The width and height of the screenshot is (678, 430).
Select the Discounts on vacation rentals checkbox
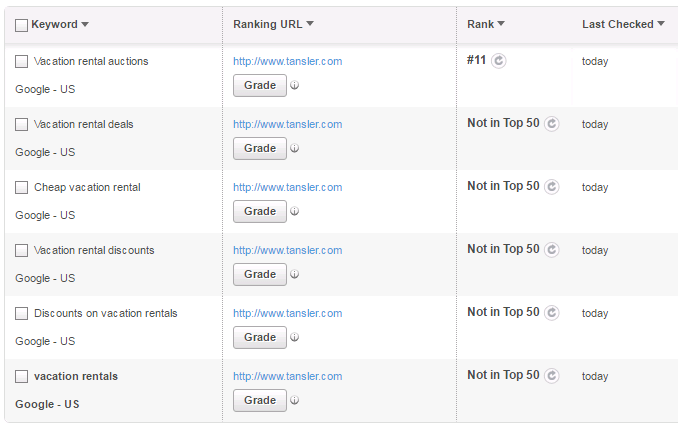(x=21, y=313)
